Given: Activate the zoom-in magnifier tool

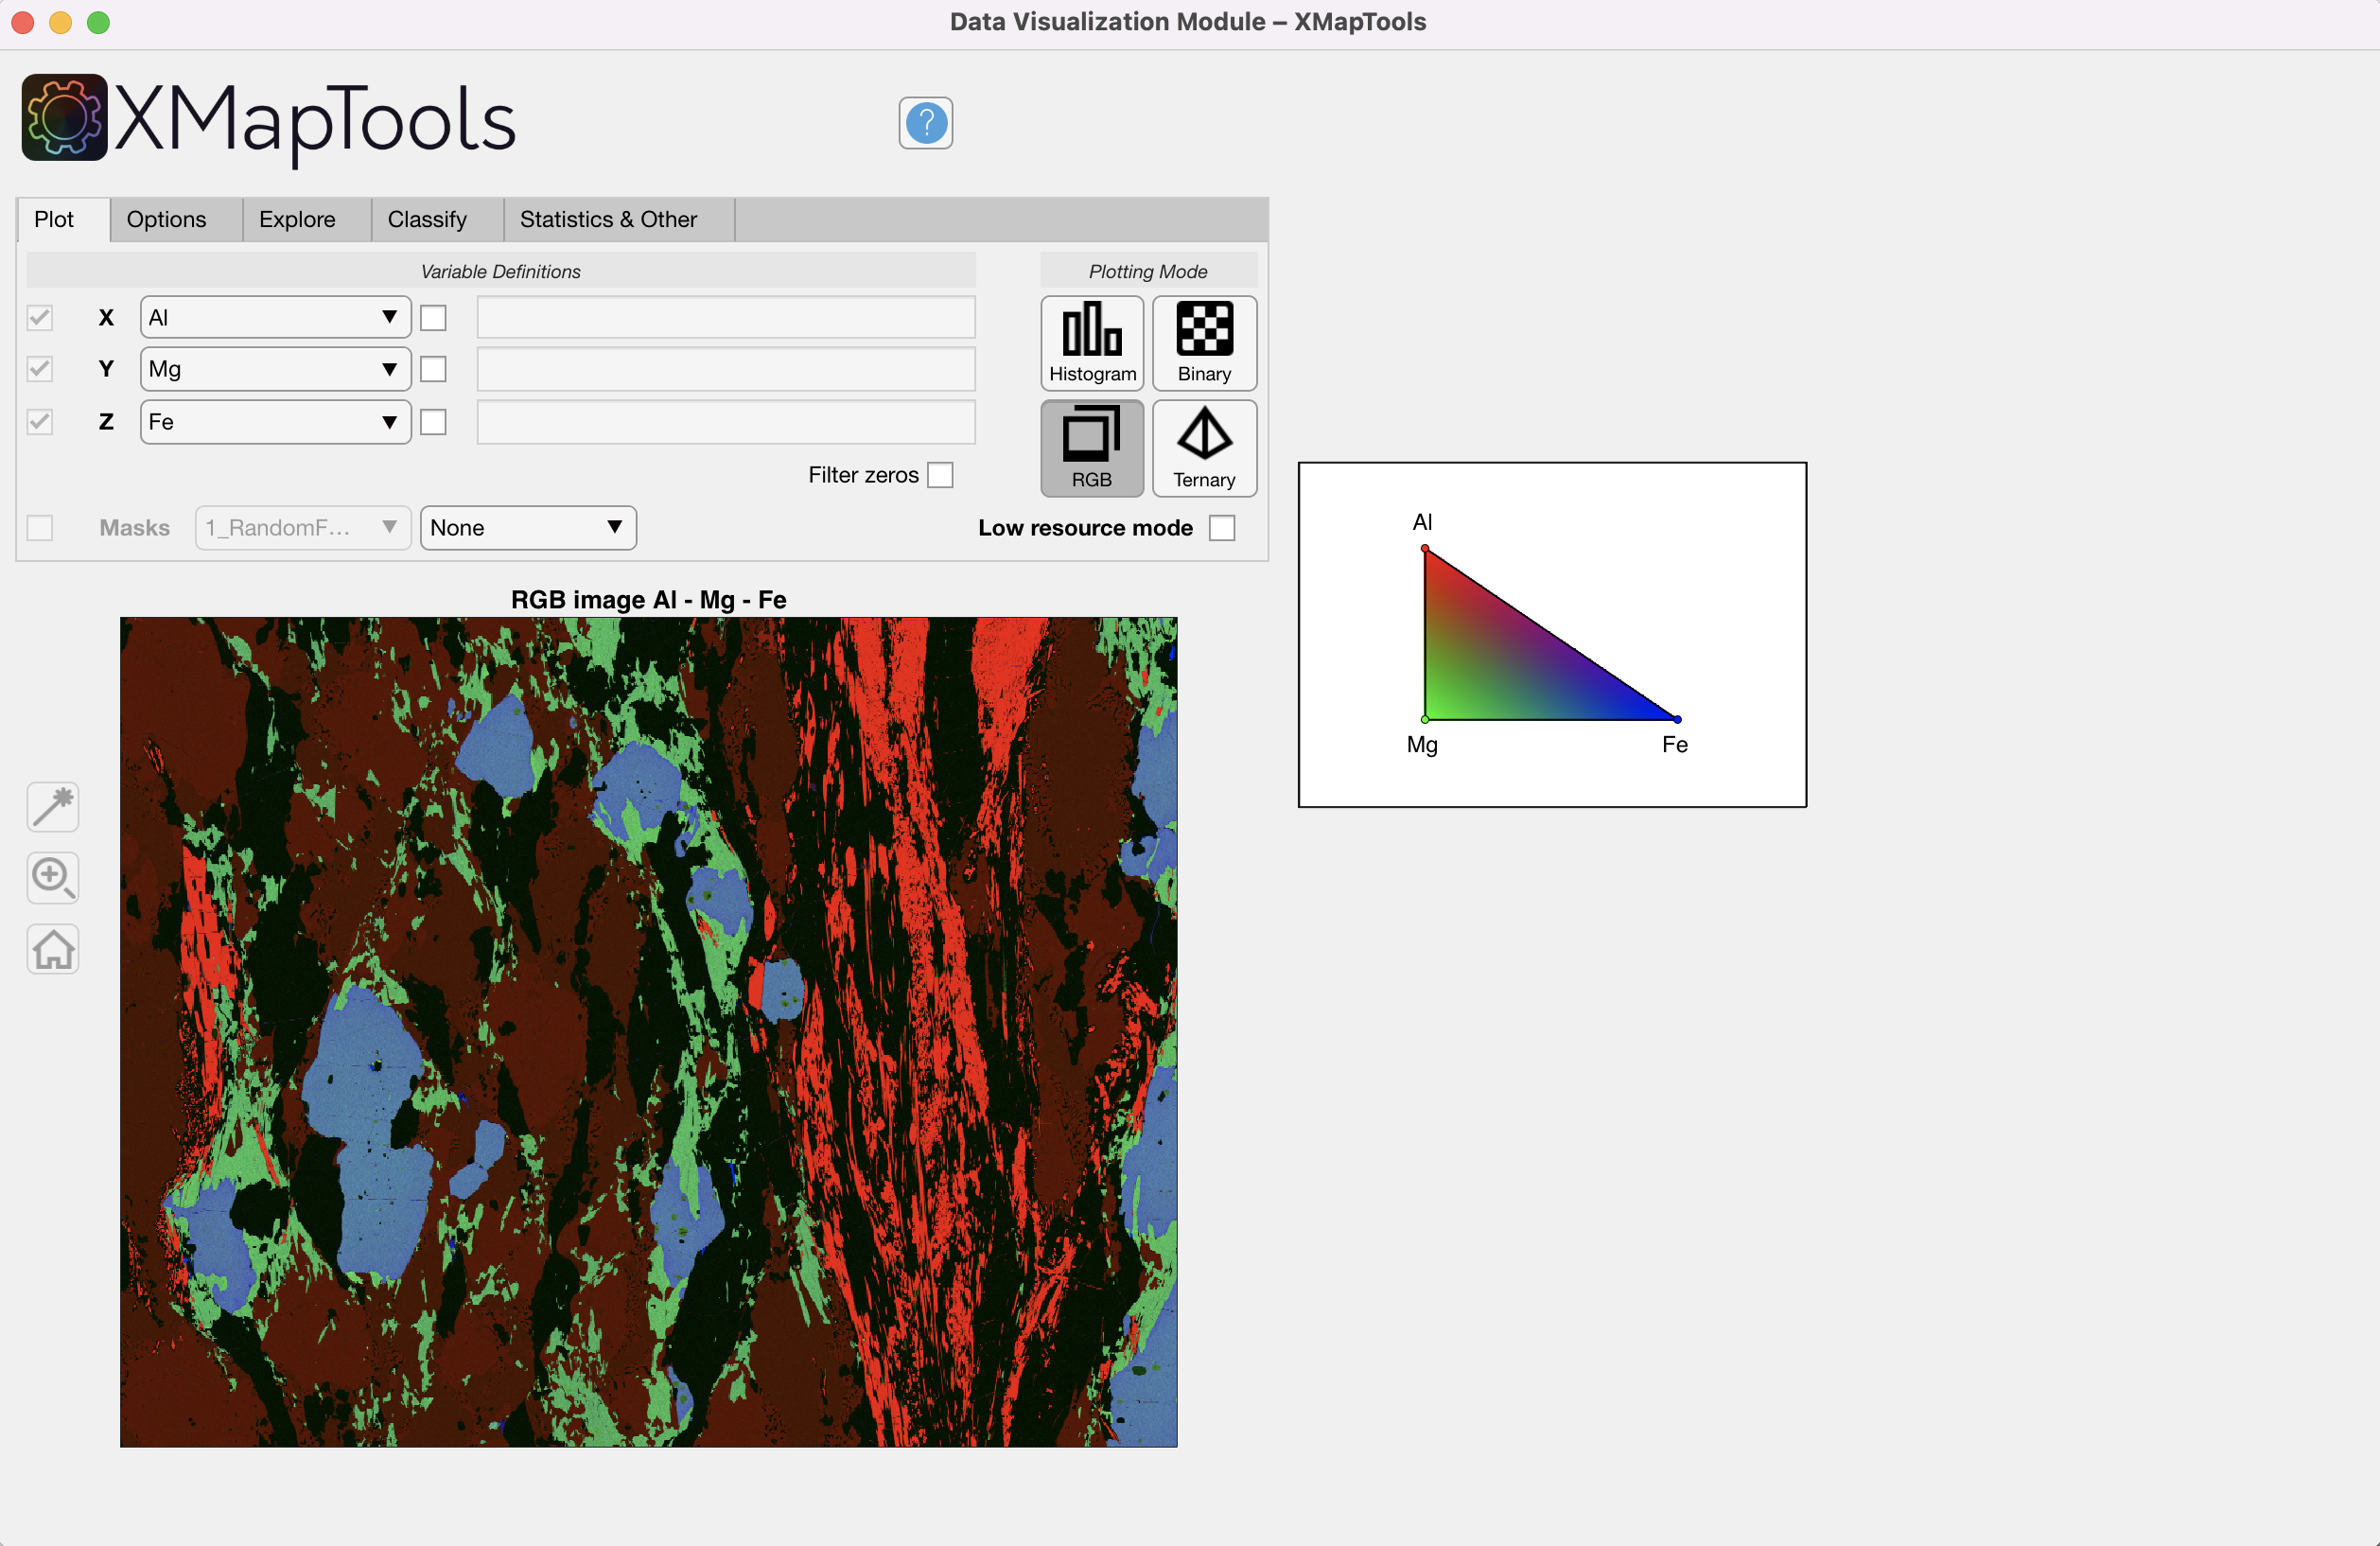Looking at the screenshot, I should pos(52,877).
